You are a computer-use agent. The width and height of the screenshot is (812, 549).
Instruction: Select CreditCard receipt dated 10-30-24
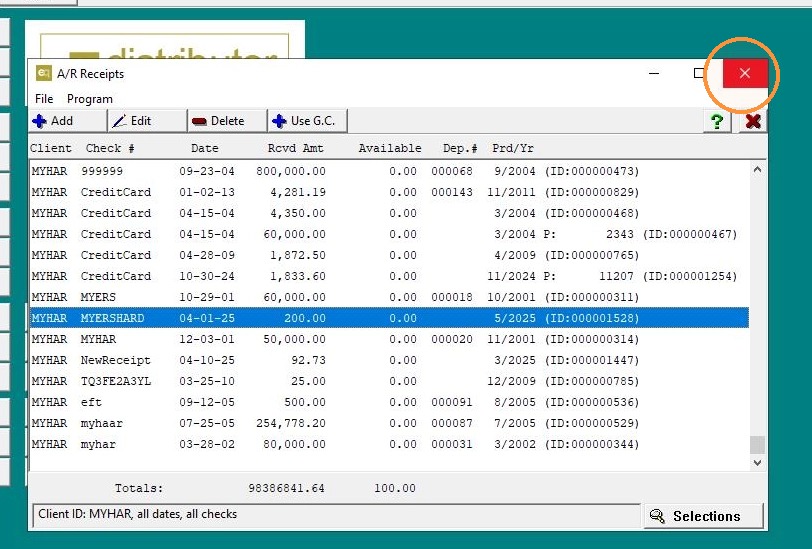click(x=389, y=276)
